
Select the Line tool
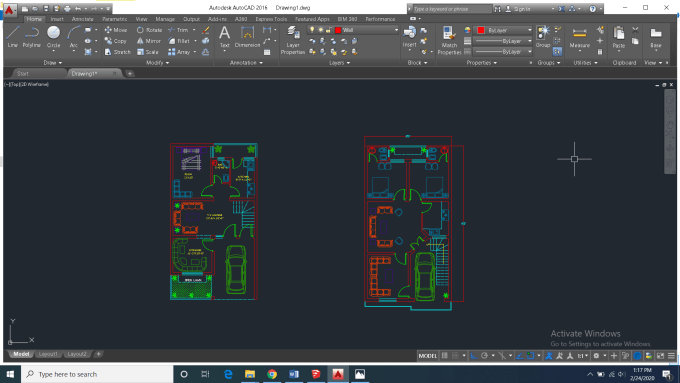pyautogui.click(x=13, y=36)
